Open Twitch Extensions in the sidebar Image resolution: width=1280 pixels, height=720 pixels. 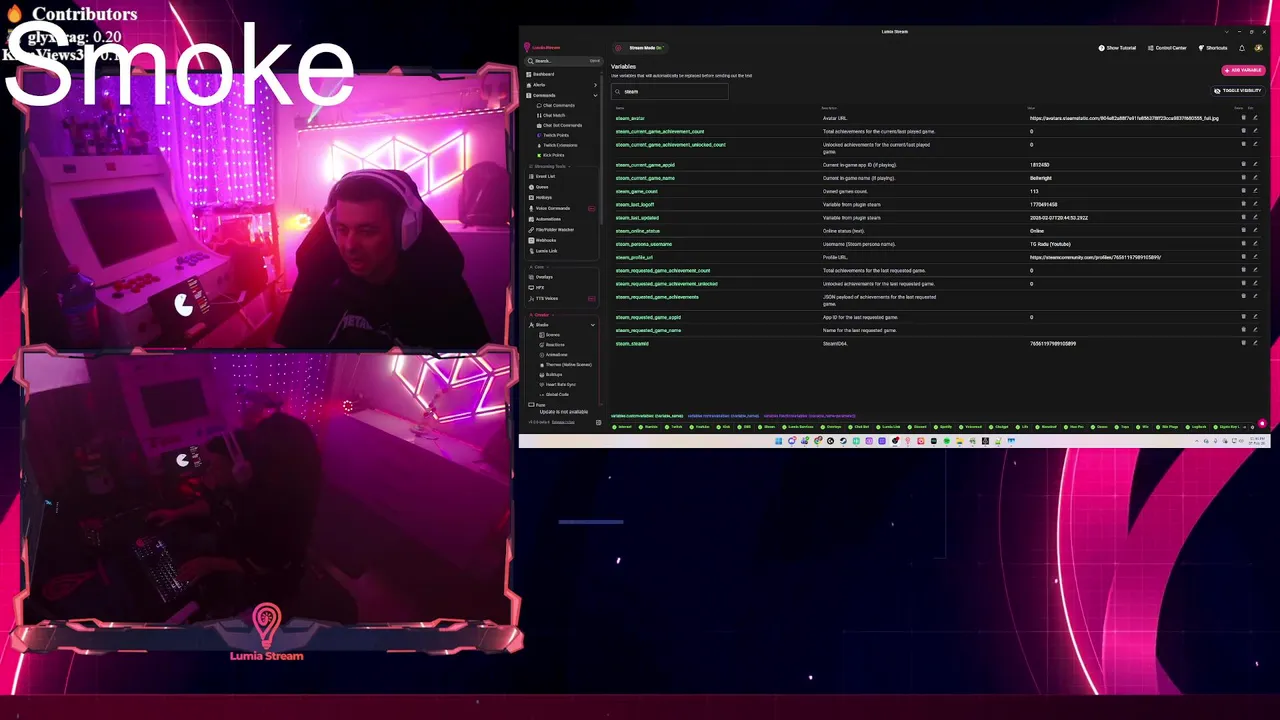(x=558, y=145)
